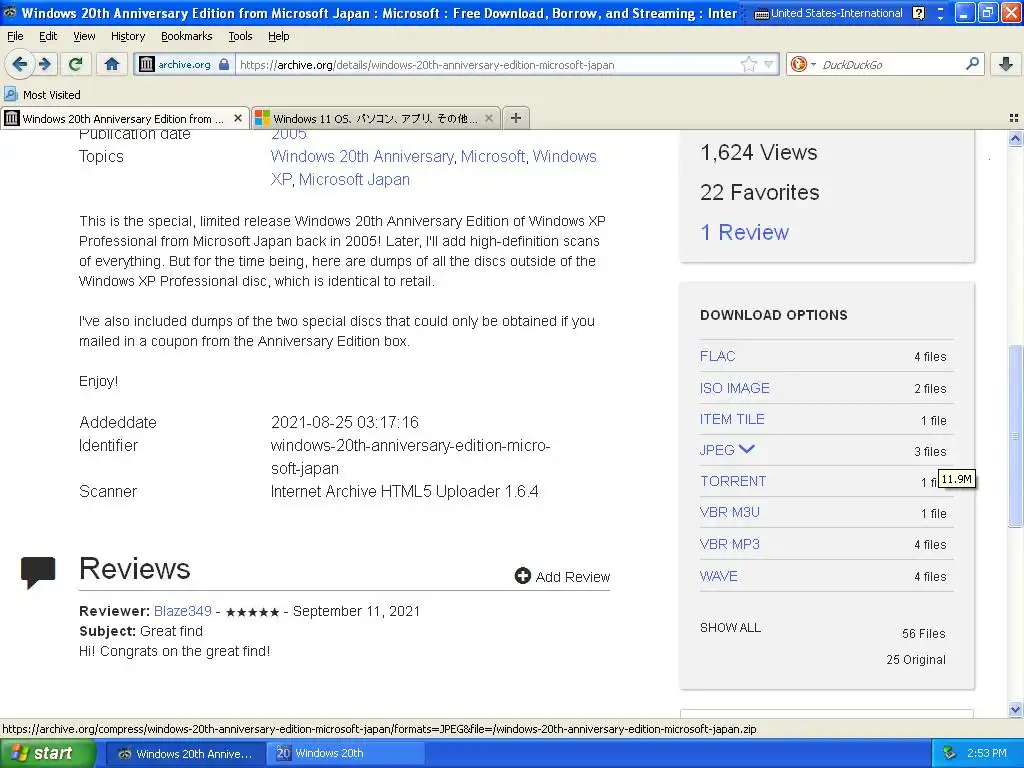The height and width of the screenshot is (768, 1024).
Task: Open the Edit menu
Action: click(48, 36)
